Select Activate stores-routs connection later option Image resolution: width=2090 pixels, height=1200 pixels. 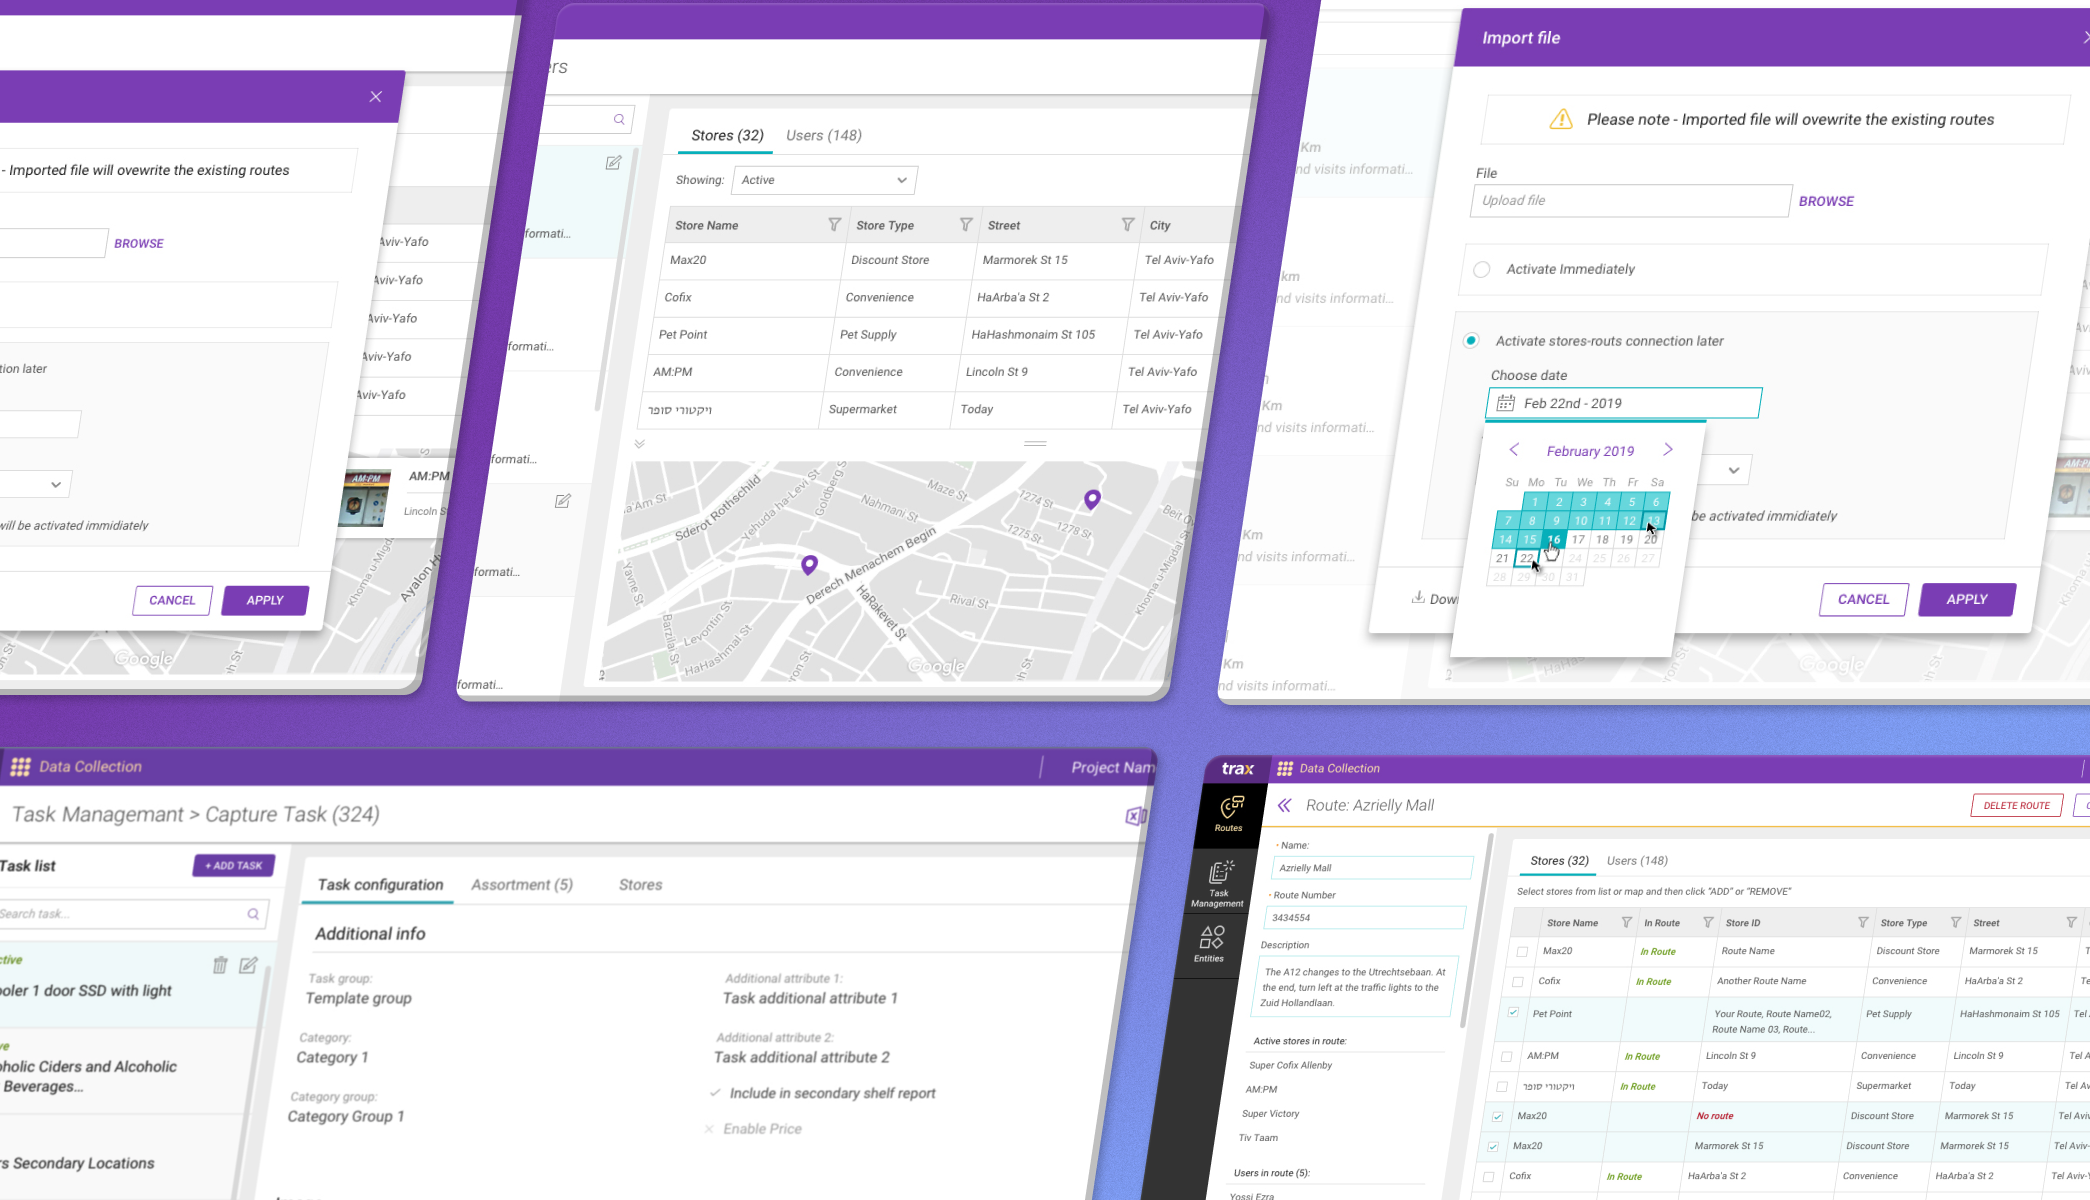tap(1471, 341)
